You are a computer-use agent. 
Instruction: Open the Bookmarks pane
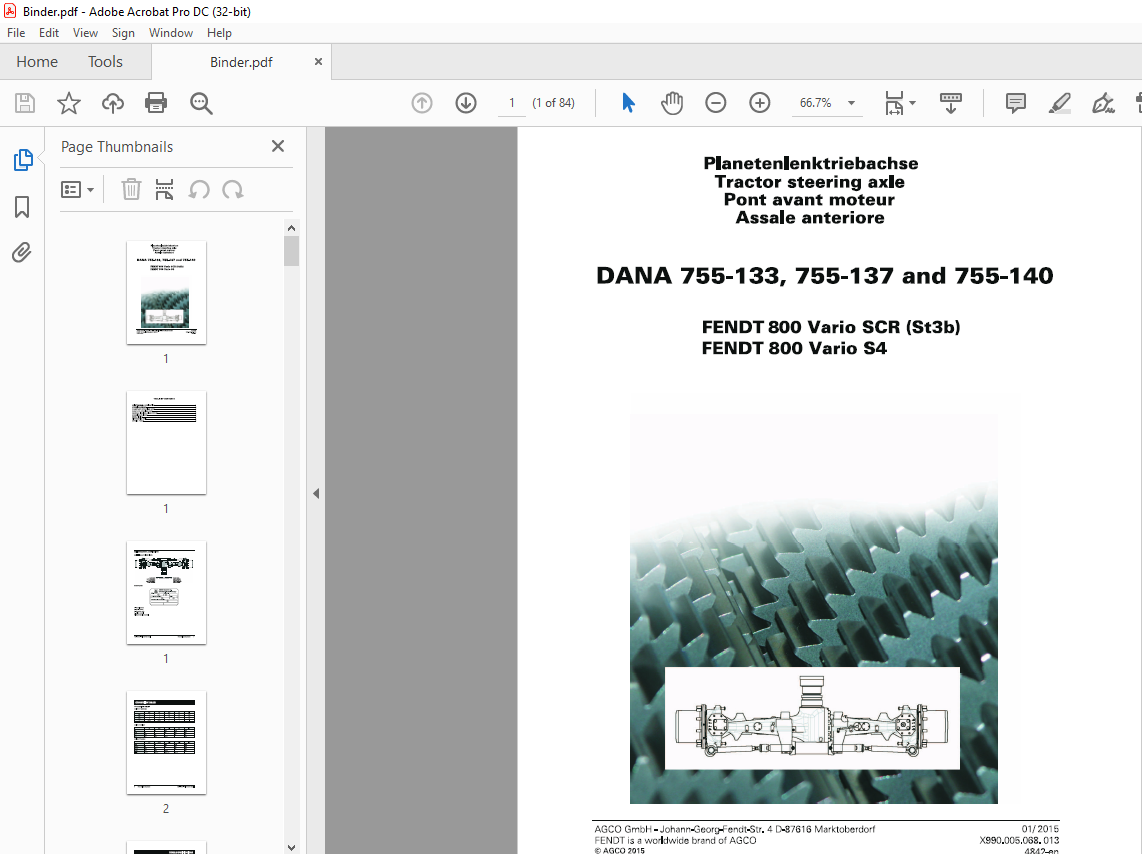coord(22,207)
